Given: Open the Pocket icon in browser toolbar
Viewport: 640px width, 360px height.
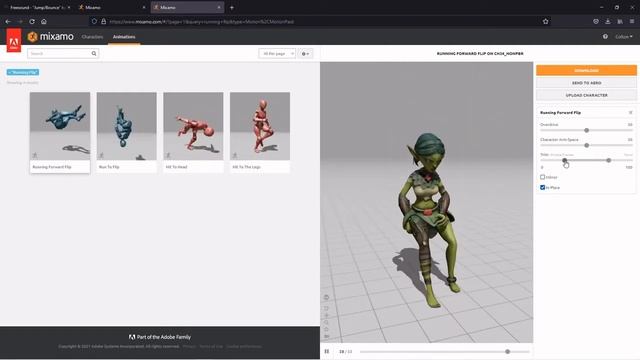Looking at the screenshot, I should click(x=596, y=21).
